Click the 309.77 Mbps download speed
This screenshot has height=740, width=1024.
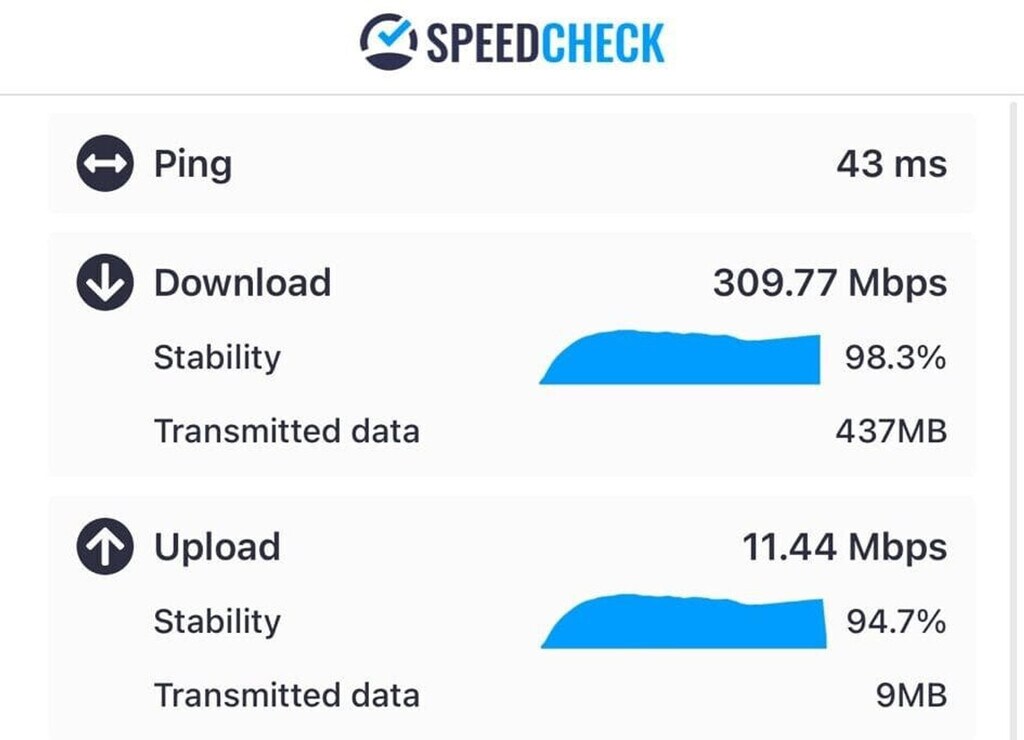pos(829,283)
